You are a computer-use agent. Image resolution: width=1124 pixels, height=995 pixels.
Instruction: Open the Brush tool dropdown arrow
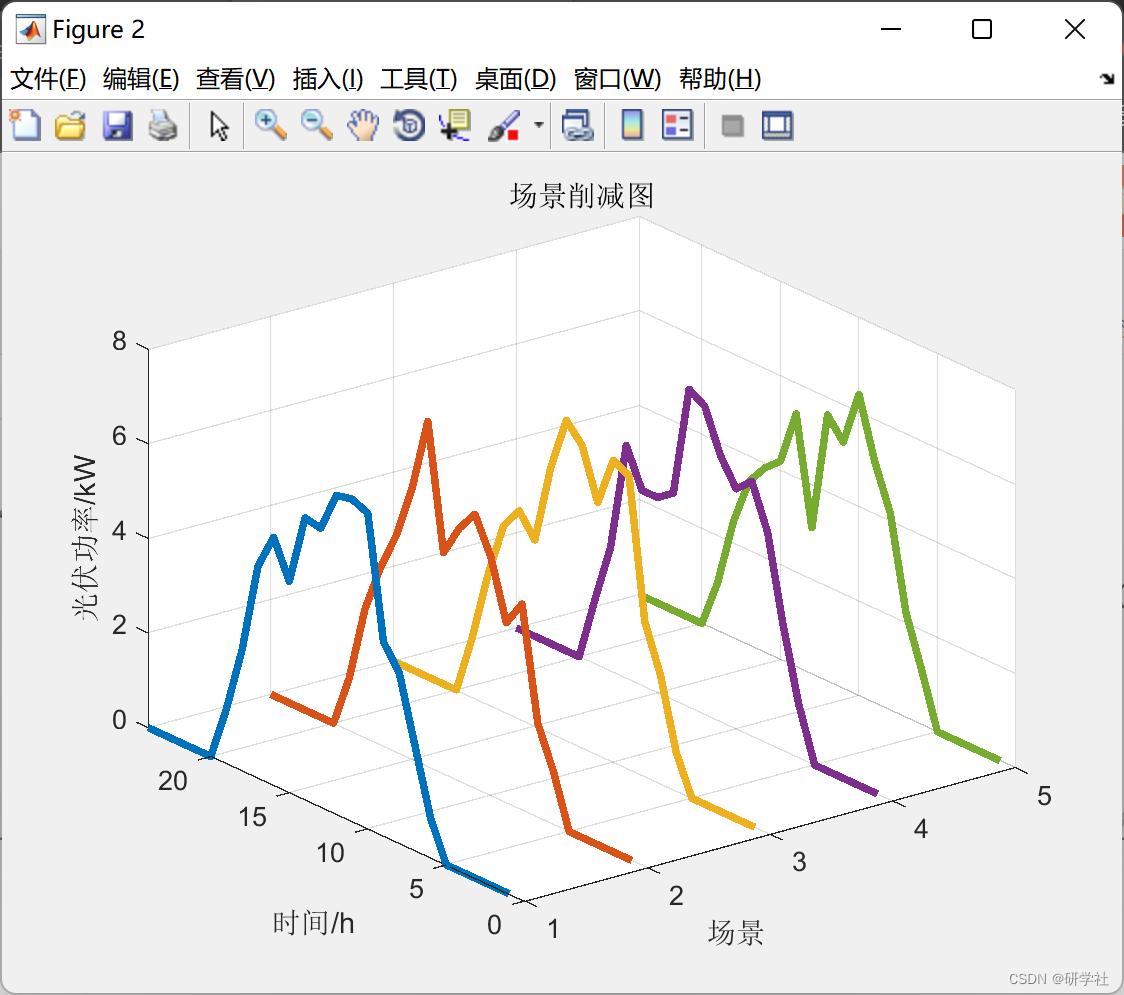point(539,125)
